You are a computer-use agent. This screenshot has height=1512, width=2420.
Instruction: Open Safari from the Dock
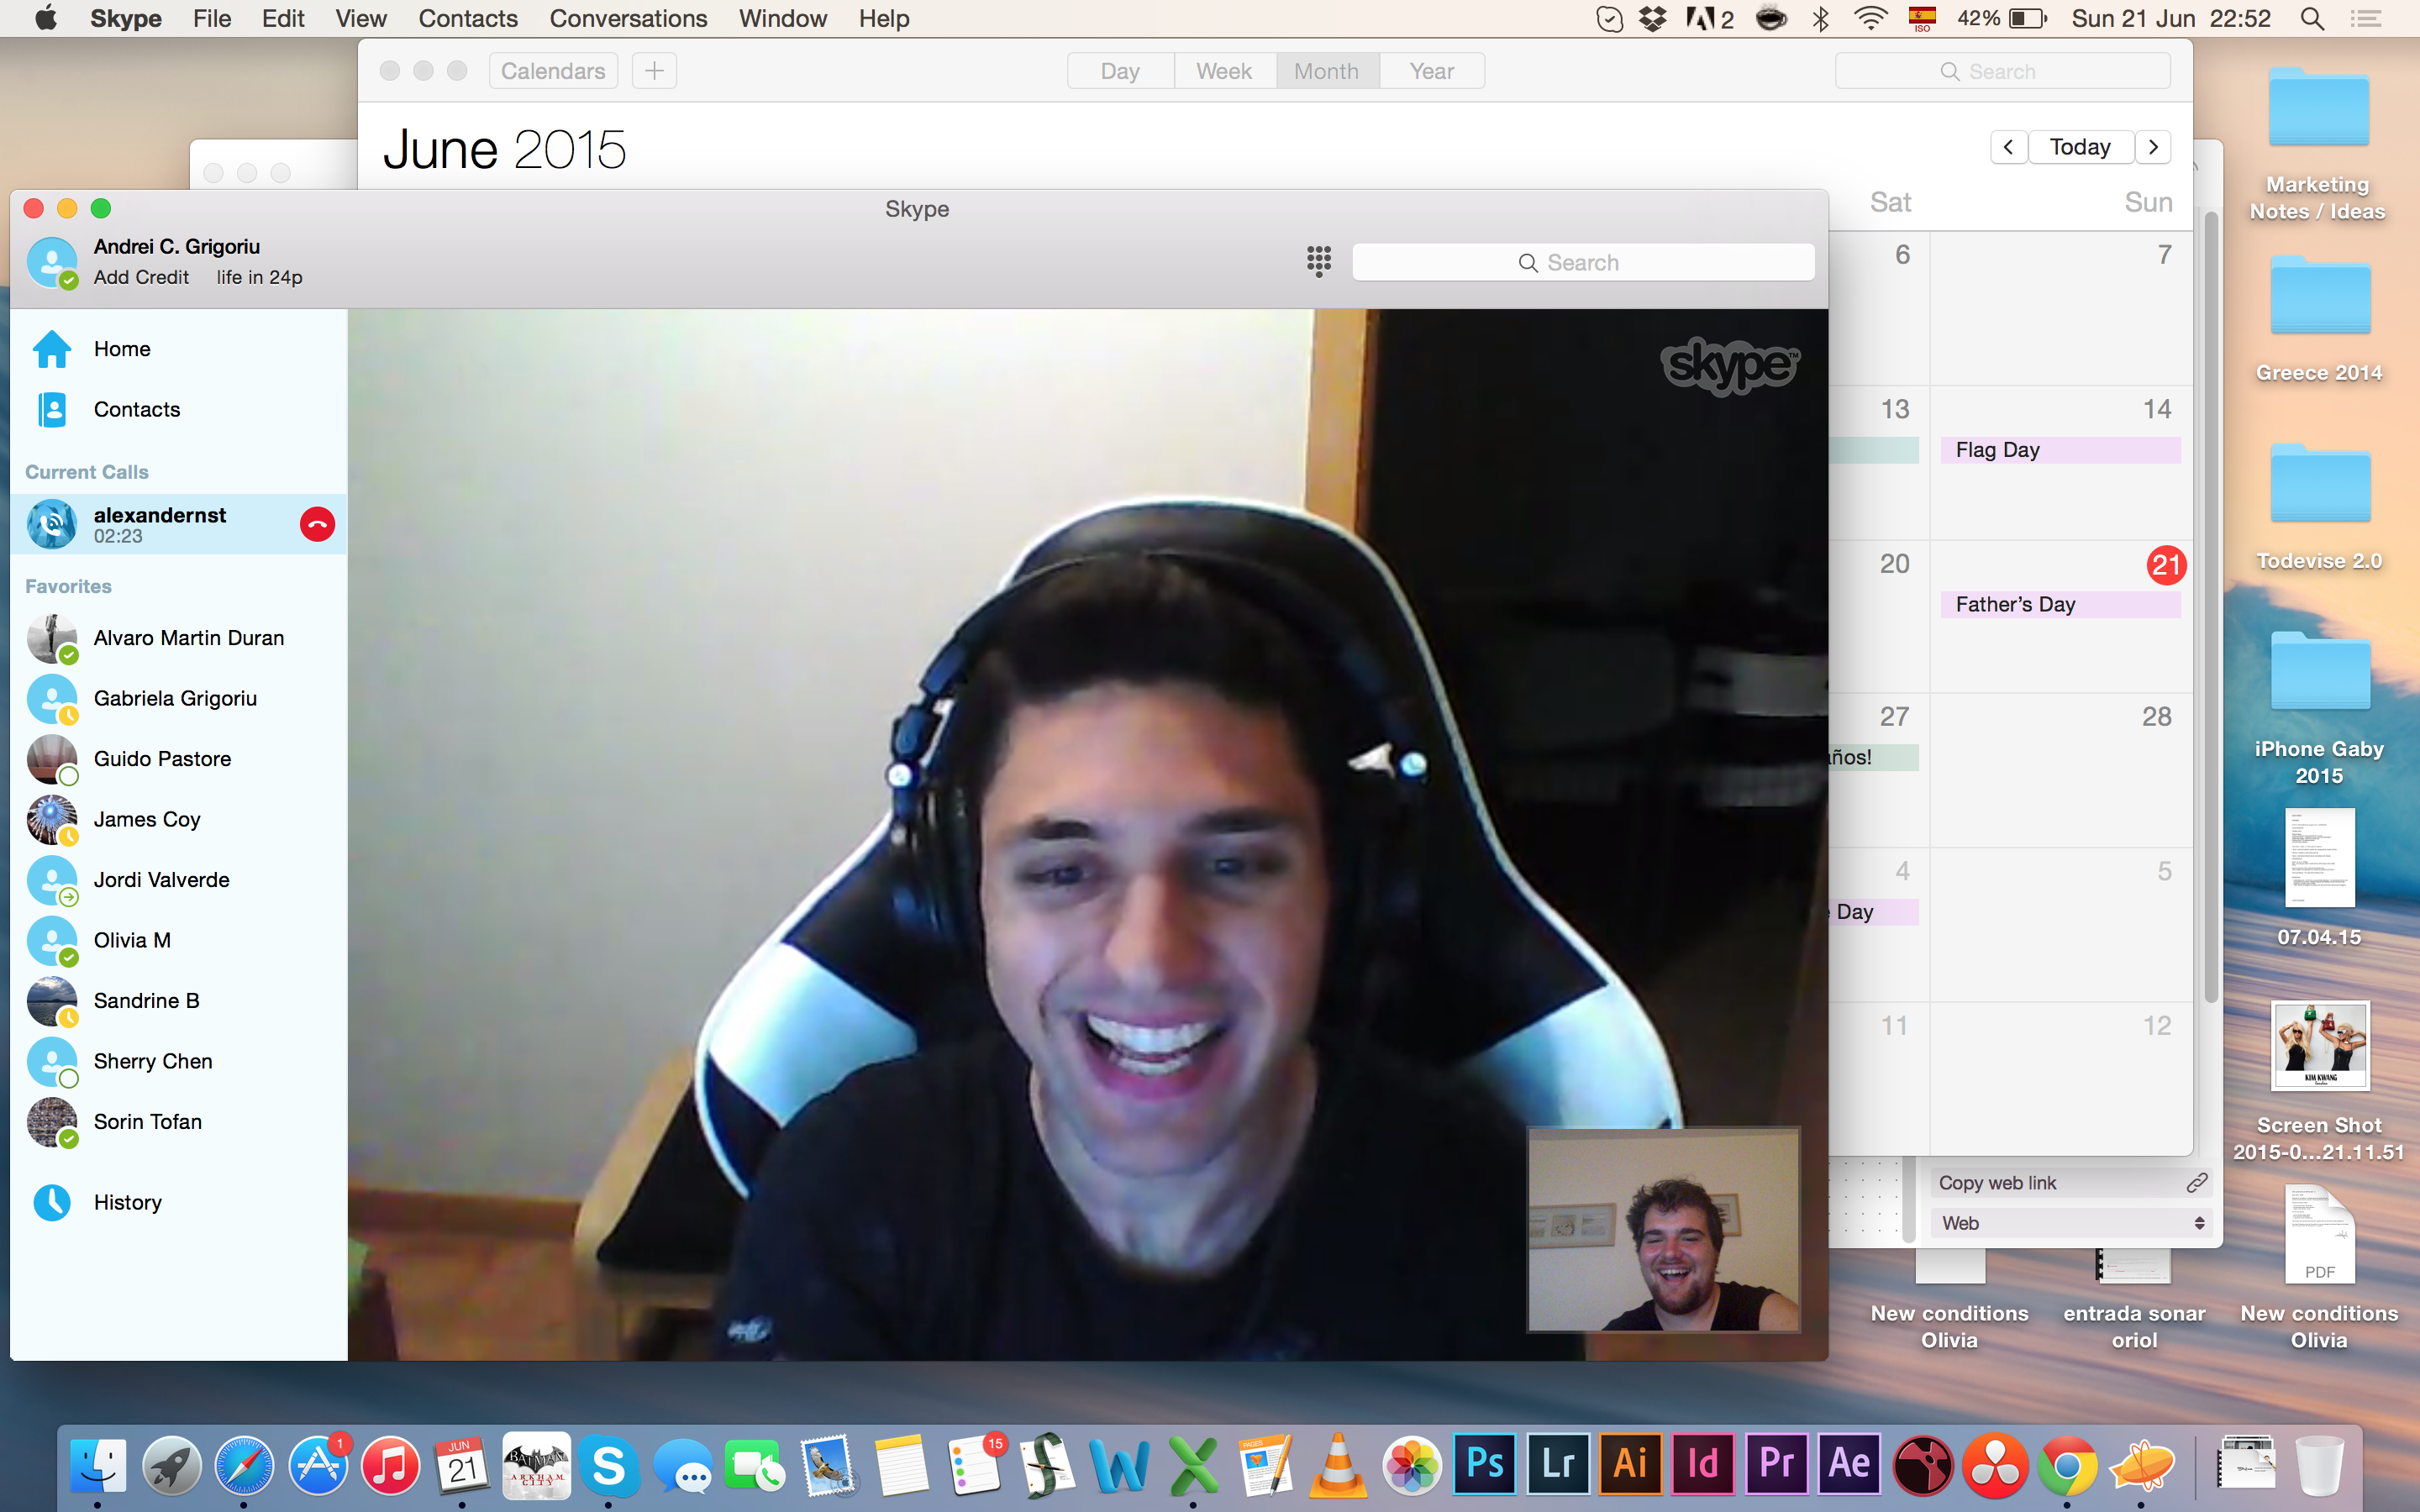point(244,1466)
